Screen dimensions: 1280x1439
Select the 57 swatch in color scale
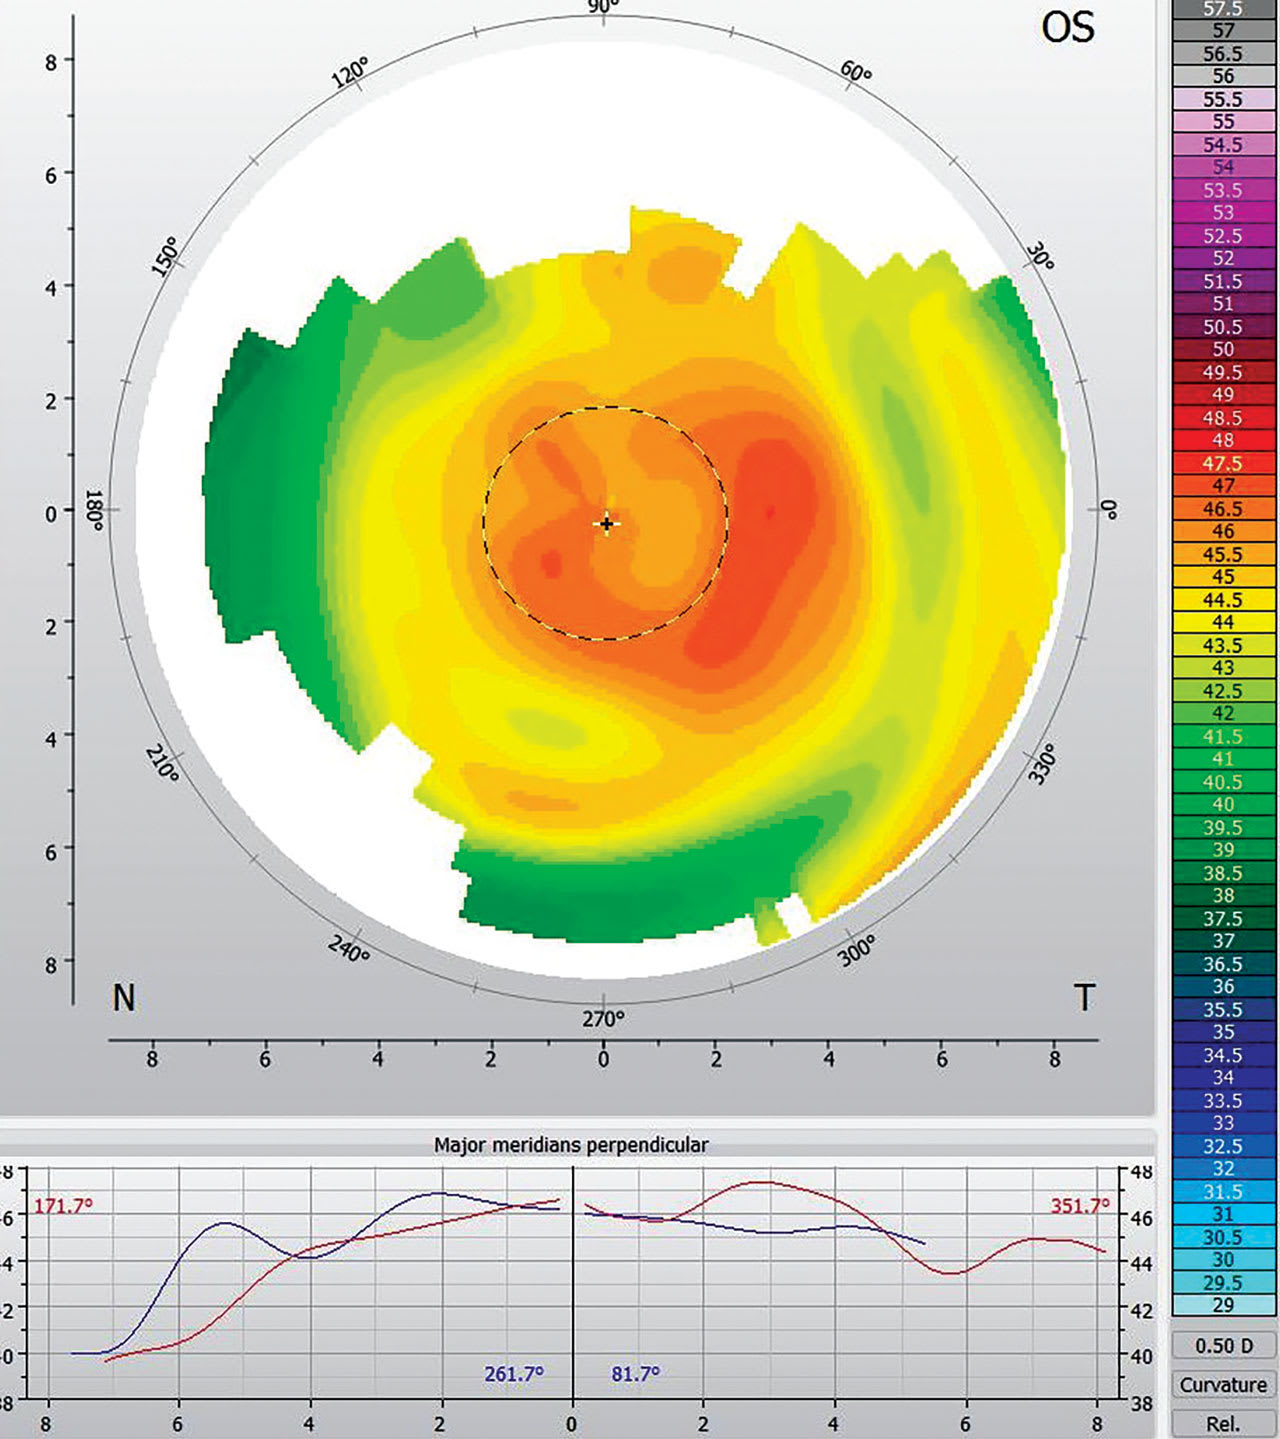[x=1224, y=31]
